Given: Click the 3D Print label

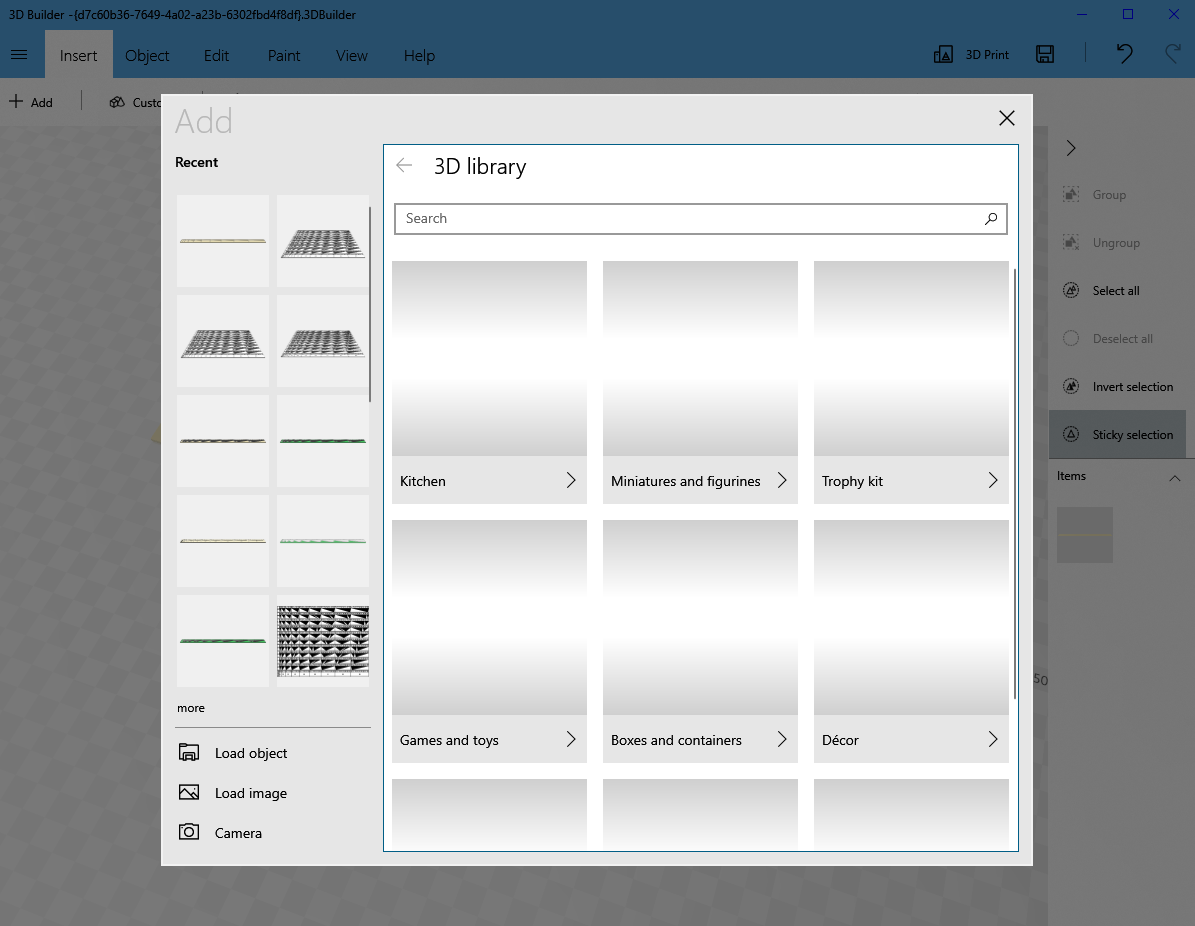Looking at the screenshot, I should [x=987, y=55].
